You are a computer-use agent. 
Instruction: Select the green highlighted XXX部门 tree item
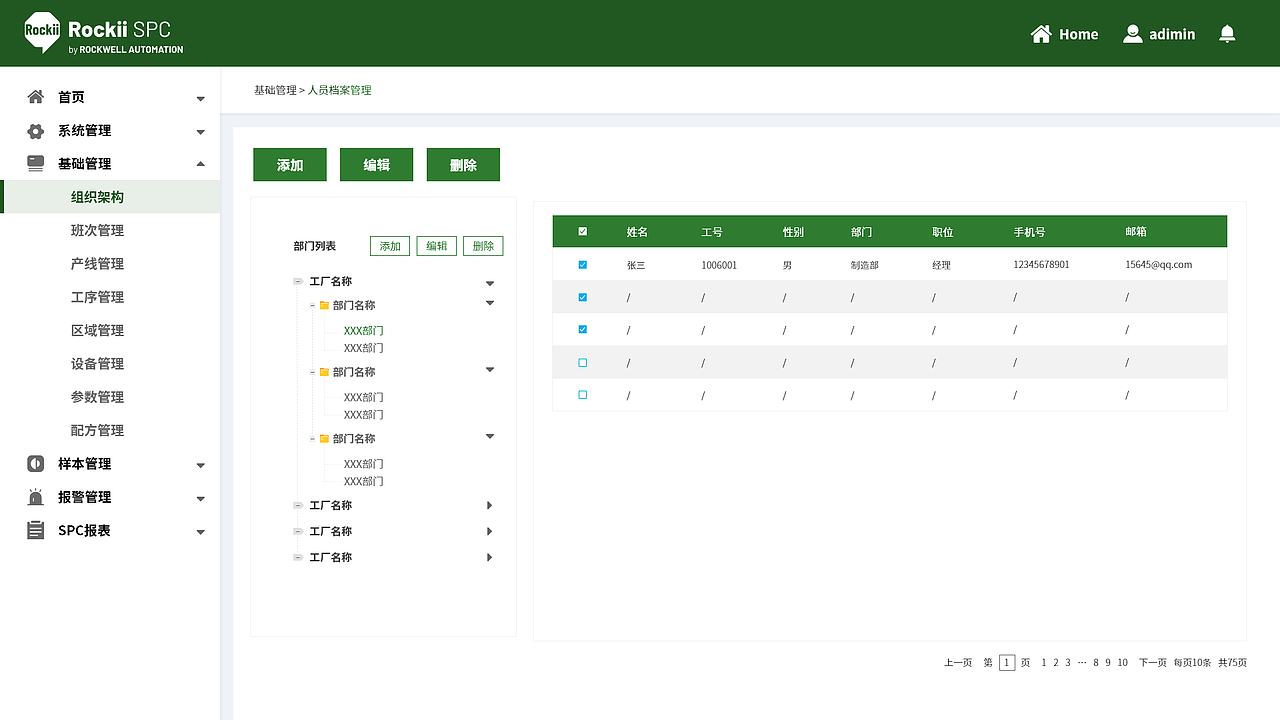click(x=364, y=331)
